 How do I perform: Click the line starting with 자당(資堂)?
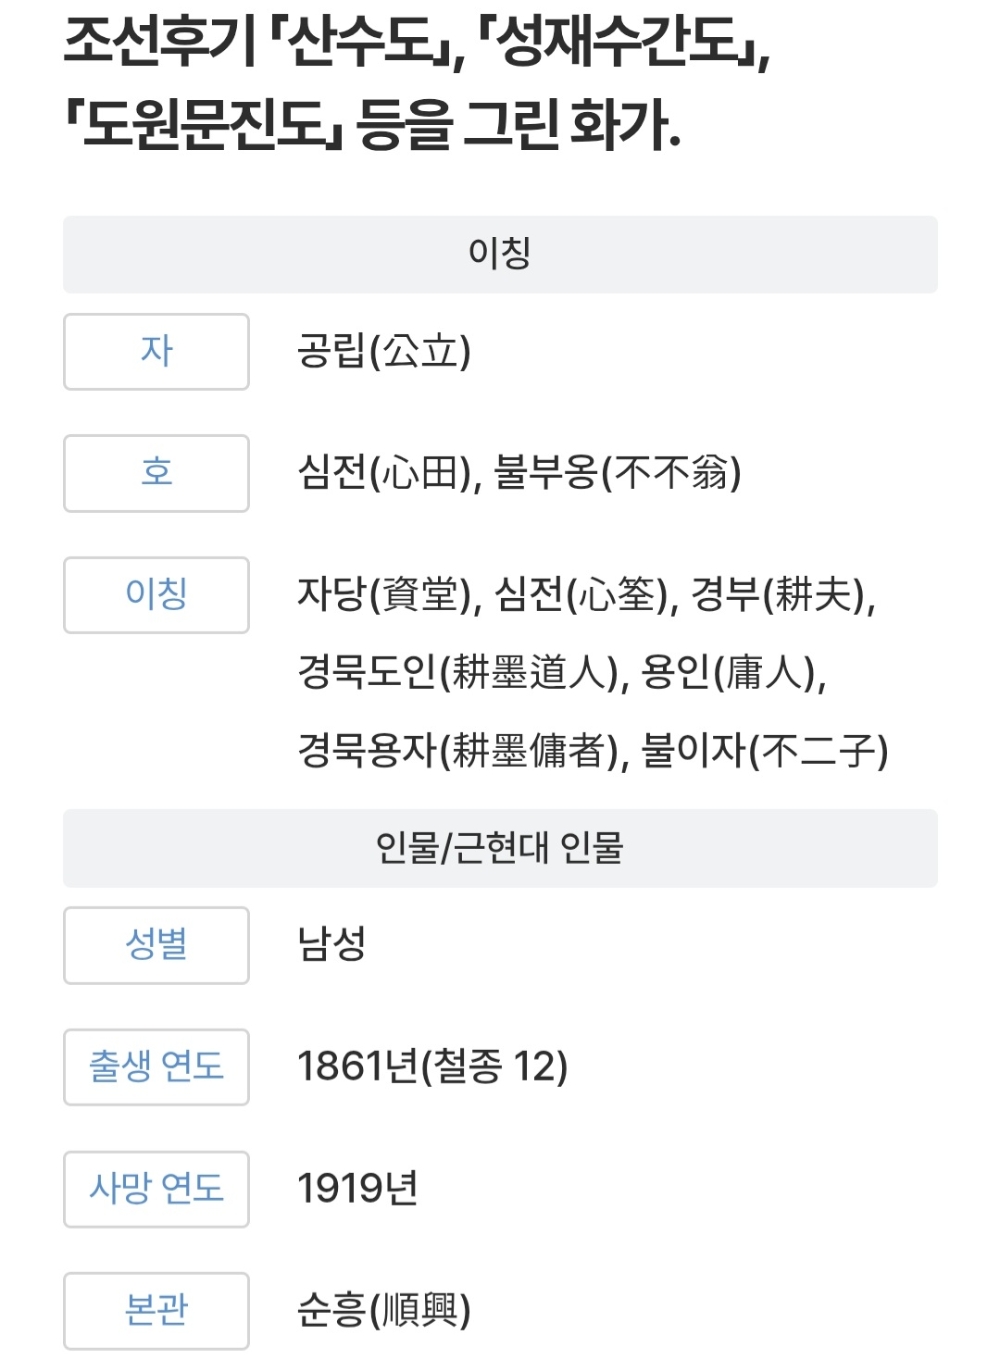(586, 595)
